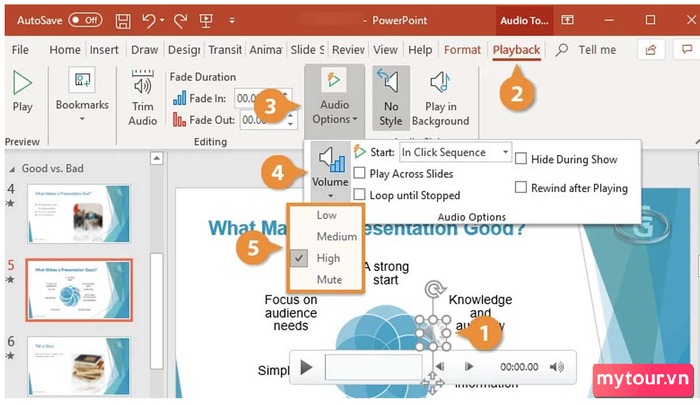Click play on the audio player bar
This screenshot has height=405, width=700.
[306, 368]
